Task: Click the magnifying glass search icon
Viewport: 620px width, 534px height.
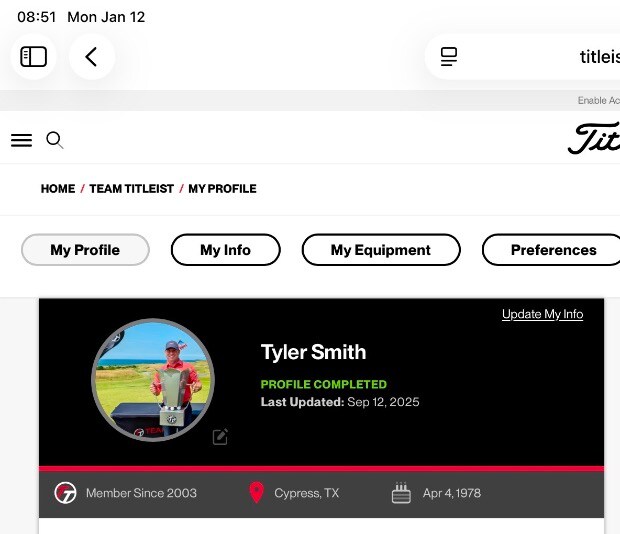Action: click(55, 141)
